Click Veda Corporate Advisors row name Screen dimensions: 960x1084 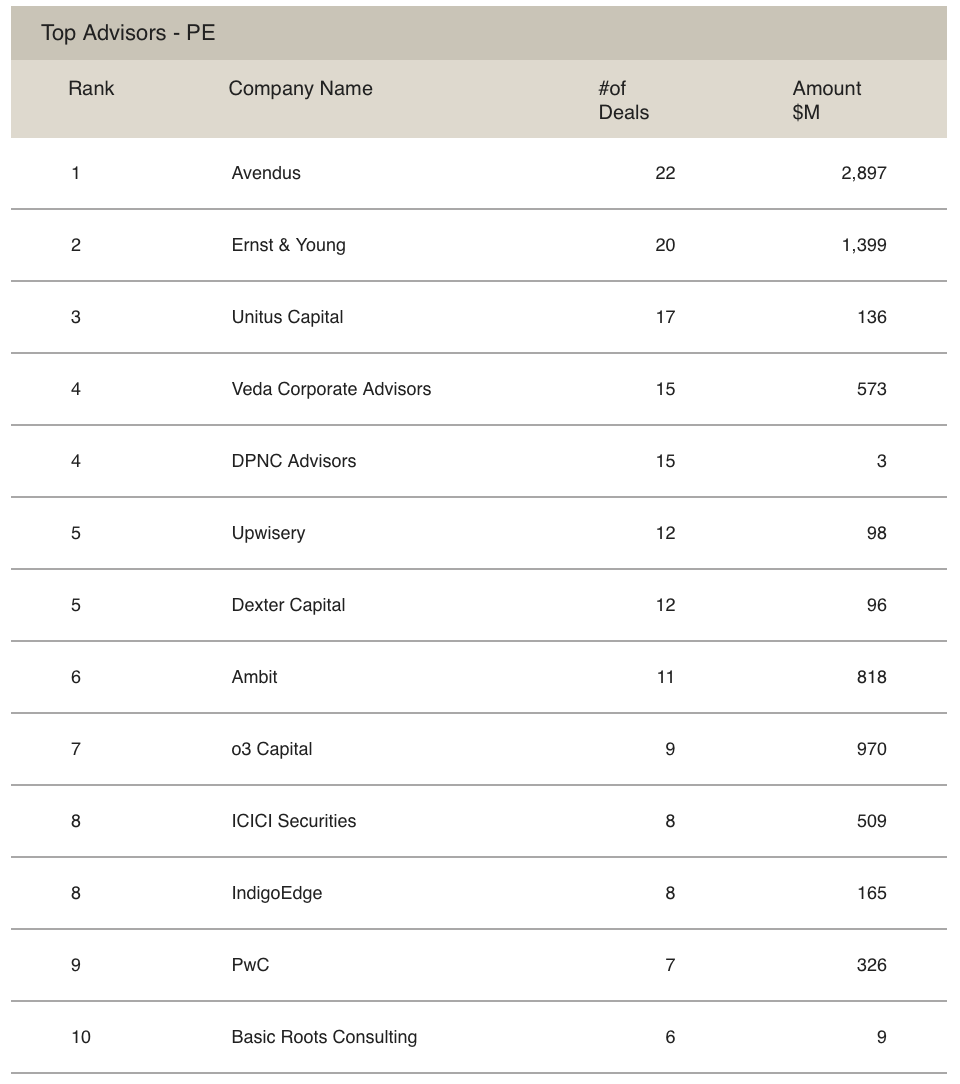click(x=331, y=389)
